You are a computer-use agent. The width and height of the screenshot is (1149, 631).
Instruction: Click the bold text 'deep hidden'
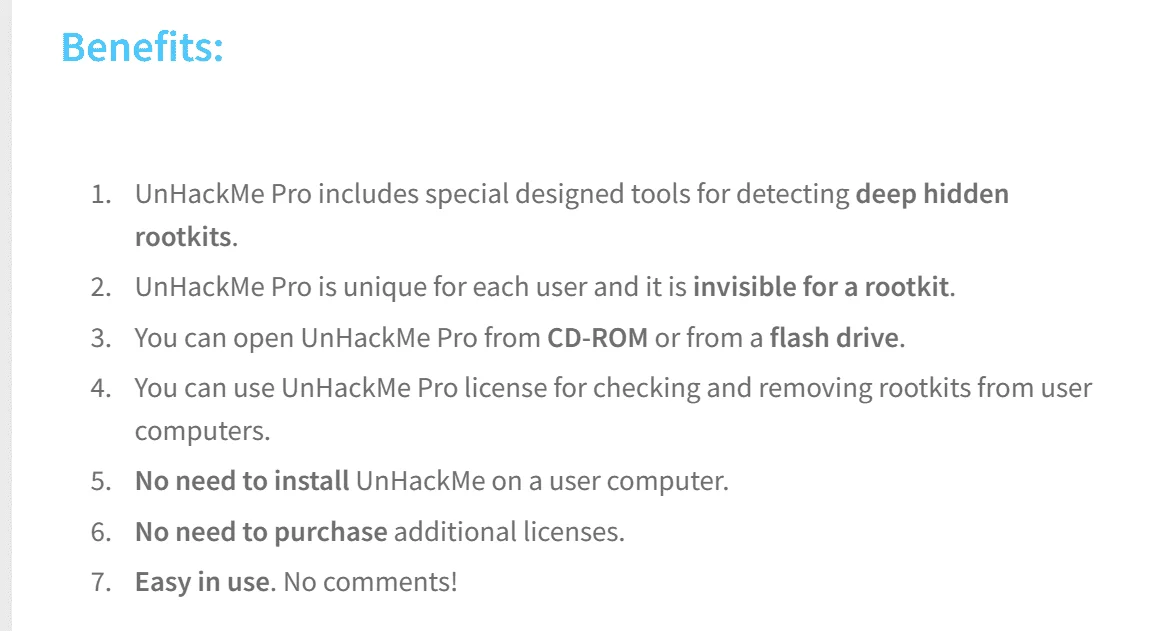coord(932,194)
